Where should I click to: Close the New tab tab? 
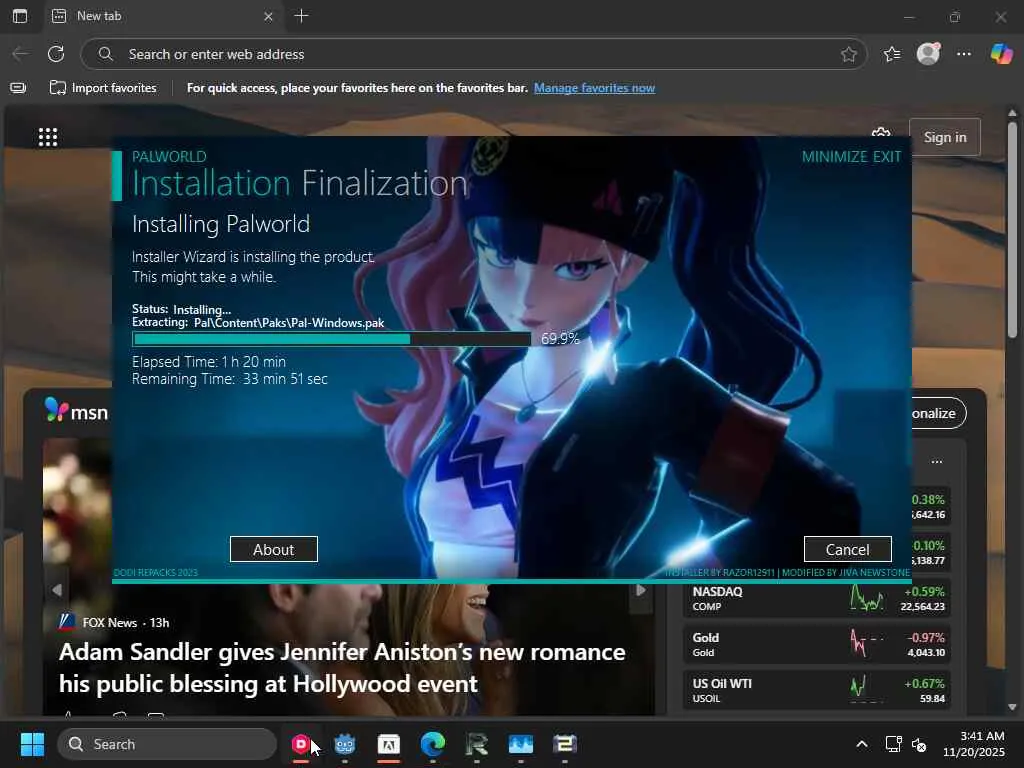268,16
